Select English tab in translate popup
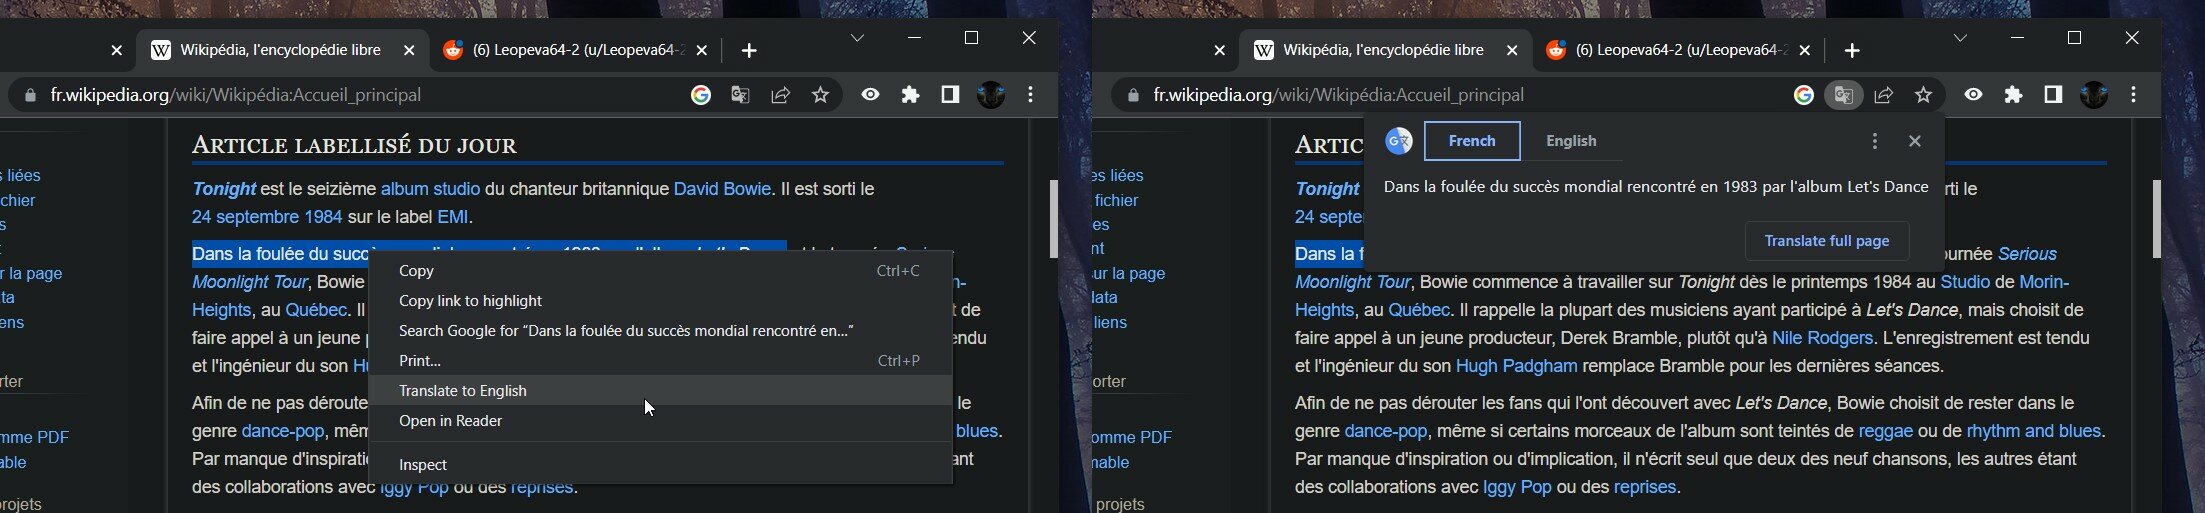The image size is (2205, 513). (x=1571, y=141)
